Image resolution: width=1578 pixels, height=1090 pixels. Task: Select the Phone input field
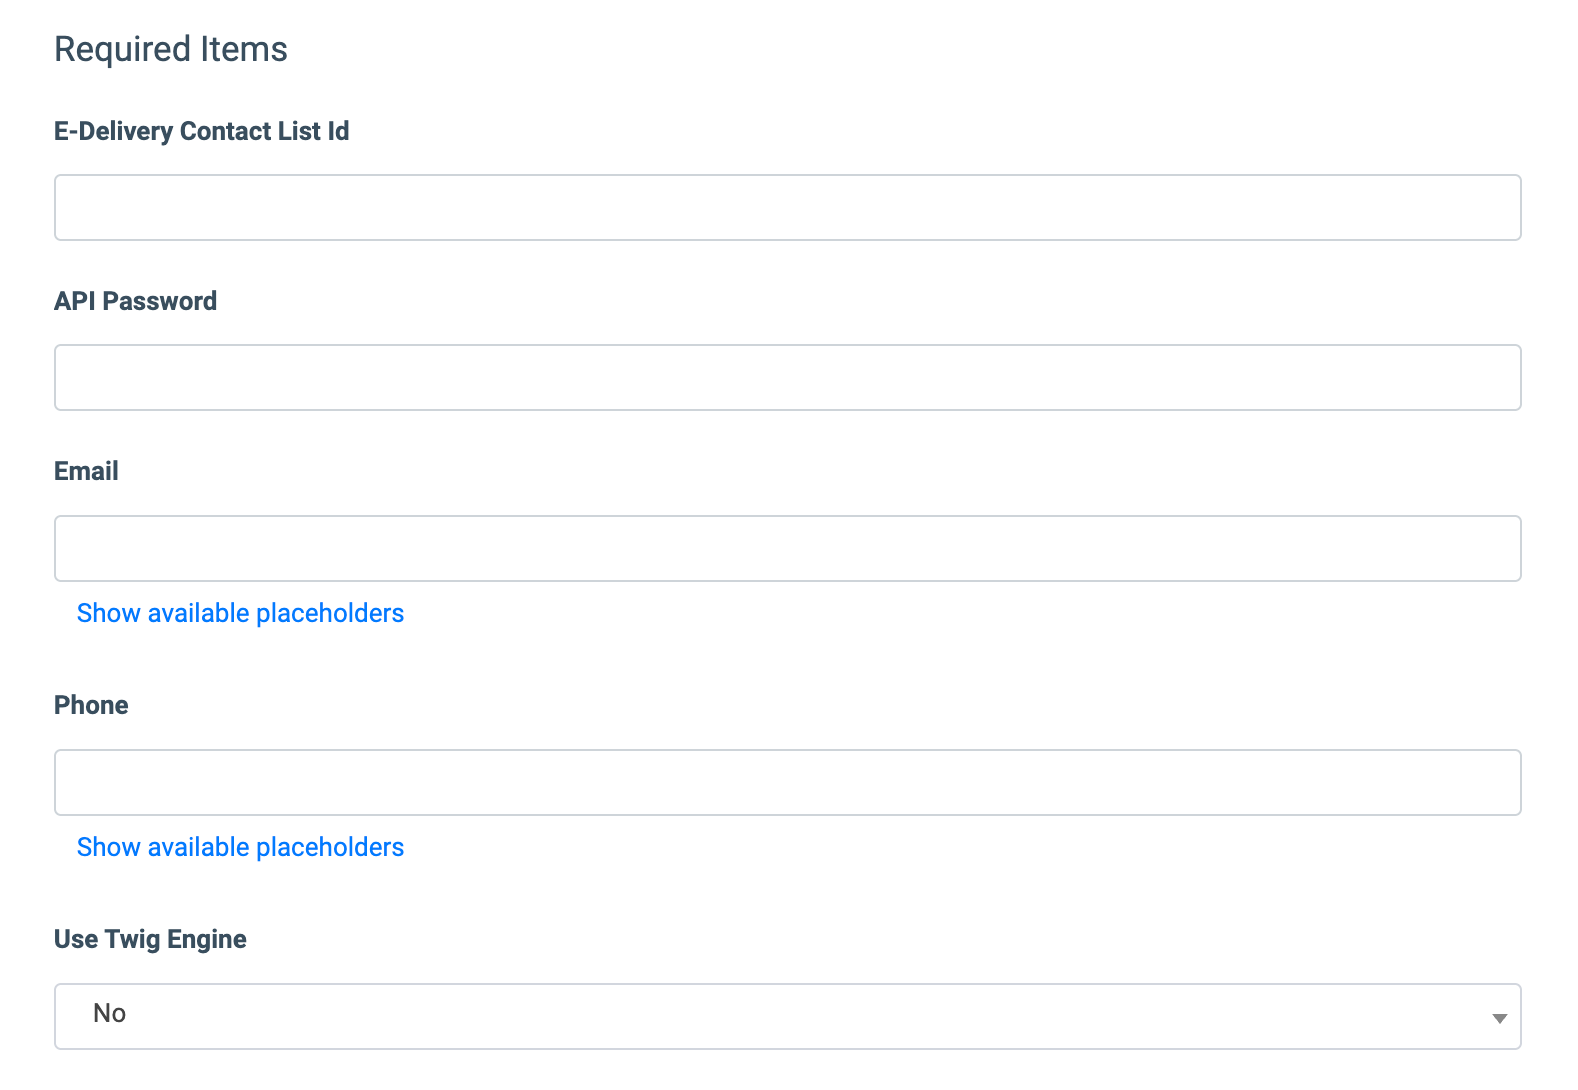pyautogui.click(x=787, y=783)
